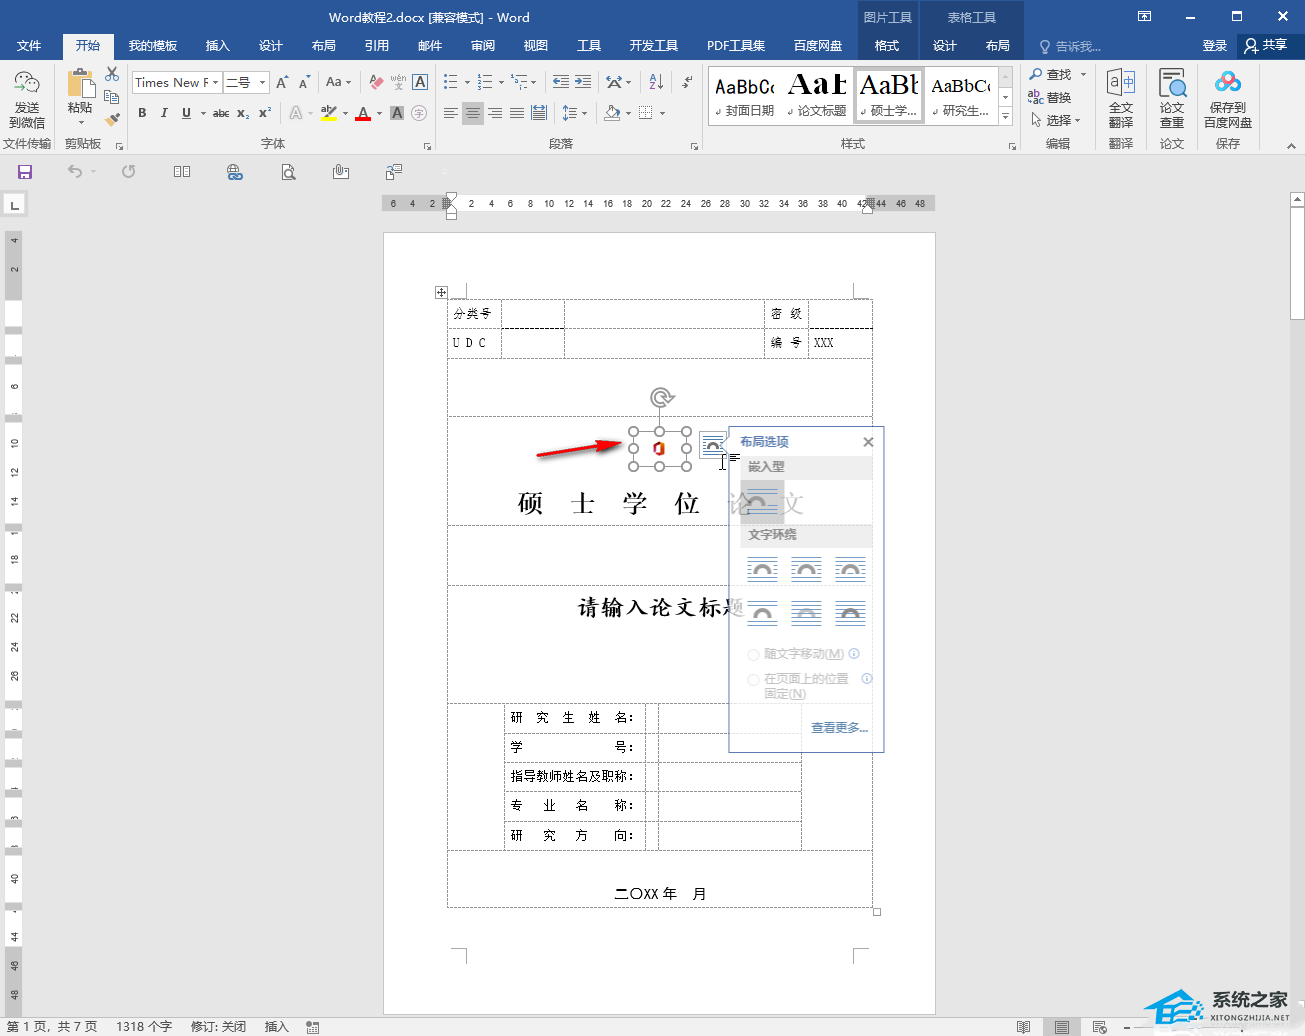Expand the font size dropdown

[x=263, y=83]
